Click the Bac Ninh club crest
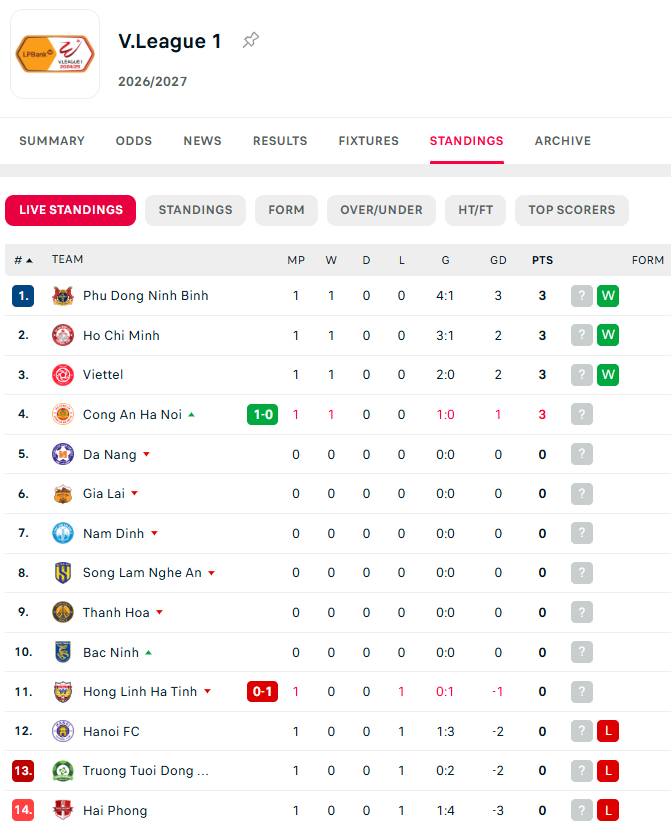The height and width of the screenshot is (828, 671). click(63, 652)
